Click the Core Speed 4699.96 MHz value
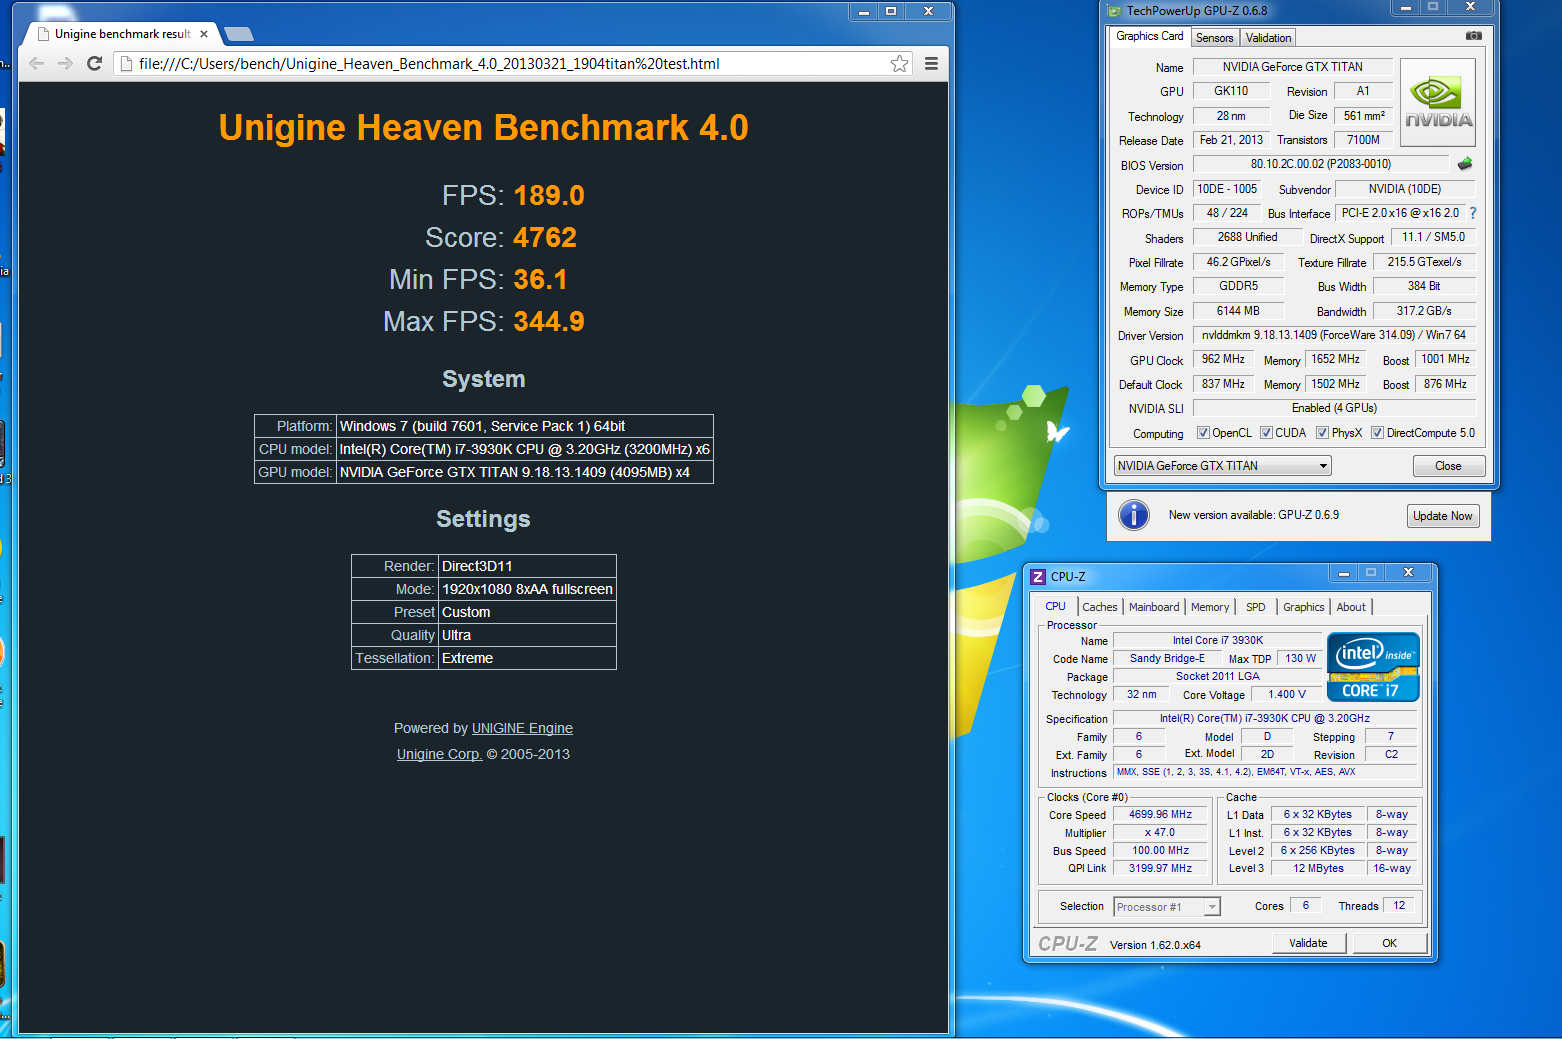 point(1160,815)
